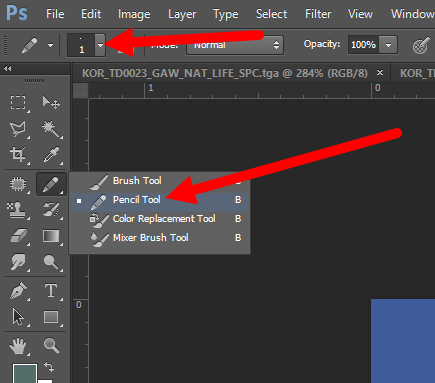Switch to KOR_TD0023_GAW_NAT_LIFE_SPC.tga tab
Screen dimensions: 435x383
(225, 73)
